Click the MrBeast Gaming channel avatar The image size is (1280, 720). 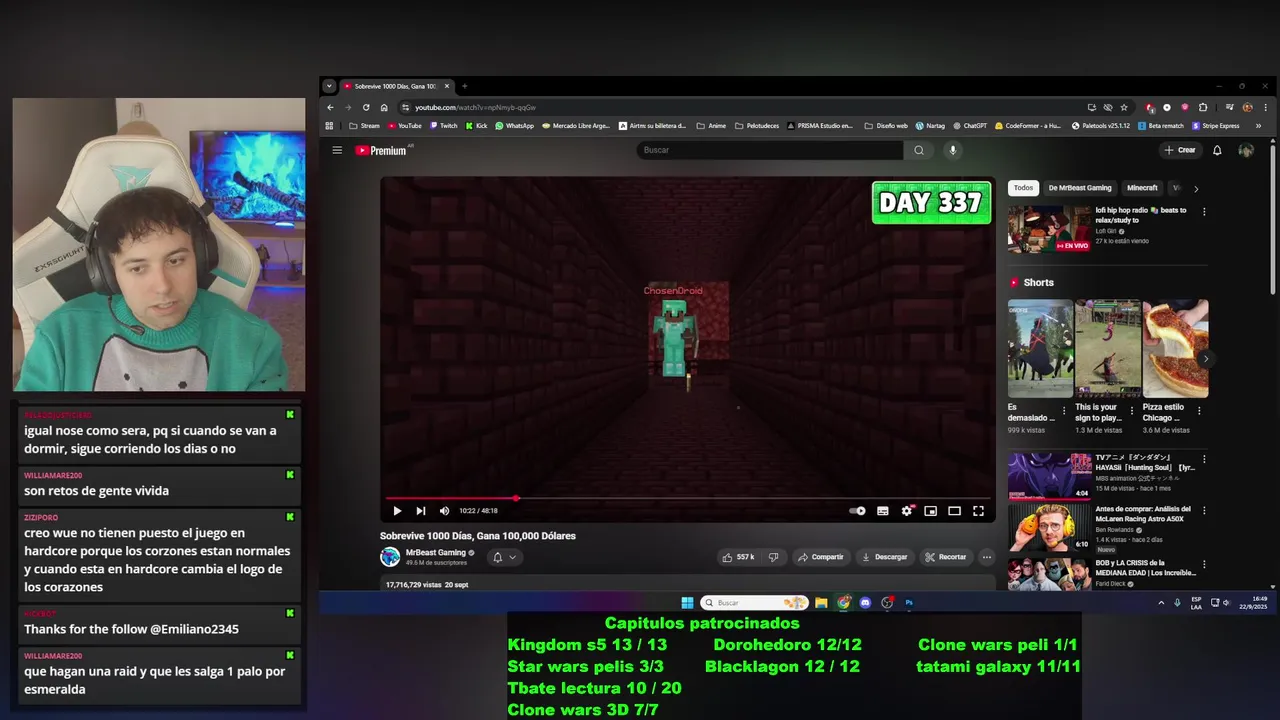390,557
